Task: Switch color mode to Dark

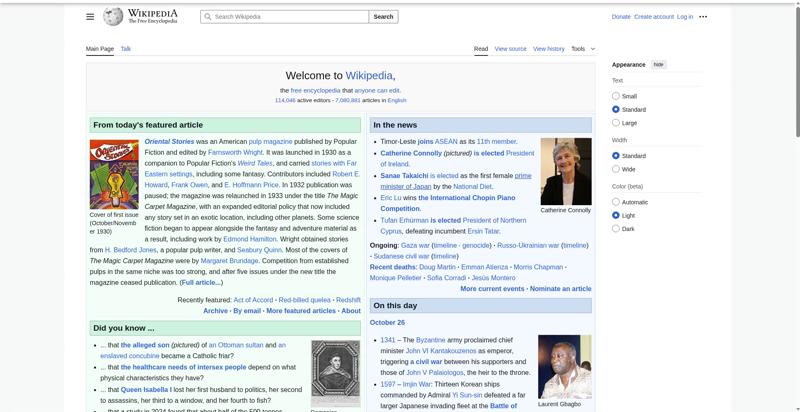Action: click(x=616, y=229)
